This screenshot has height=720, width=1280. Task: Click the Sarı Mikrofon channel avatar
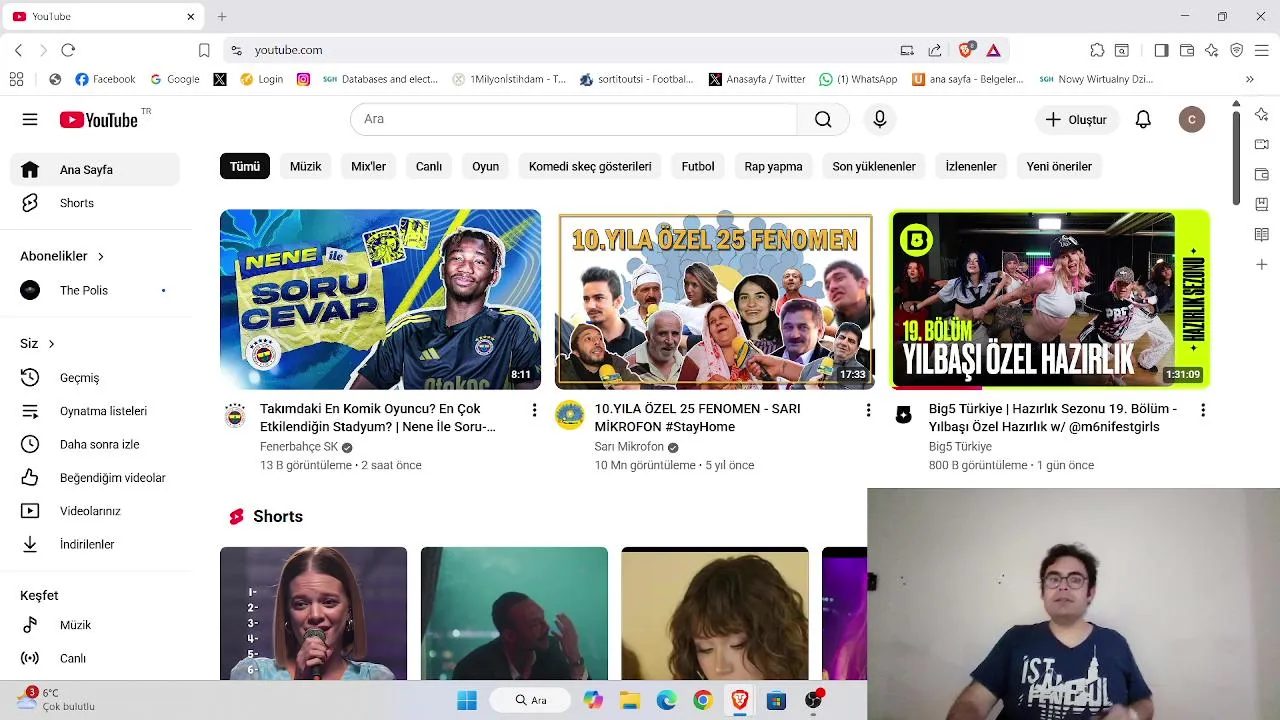[x=570, y=415]
